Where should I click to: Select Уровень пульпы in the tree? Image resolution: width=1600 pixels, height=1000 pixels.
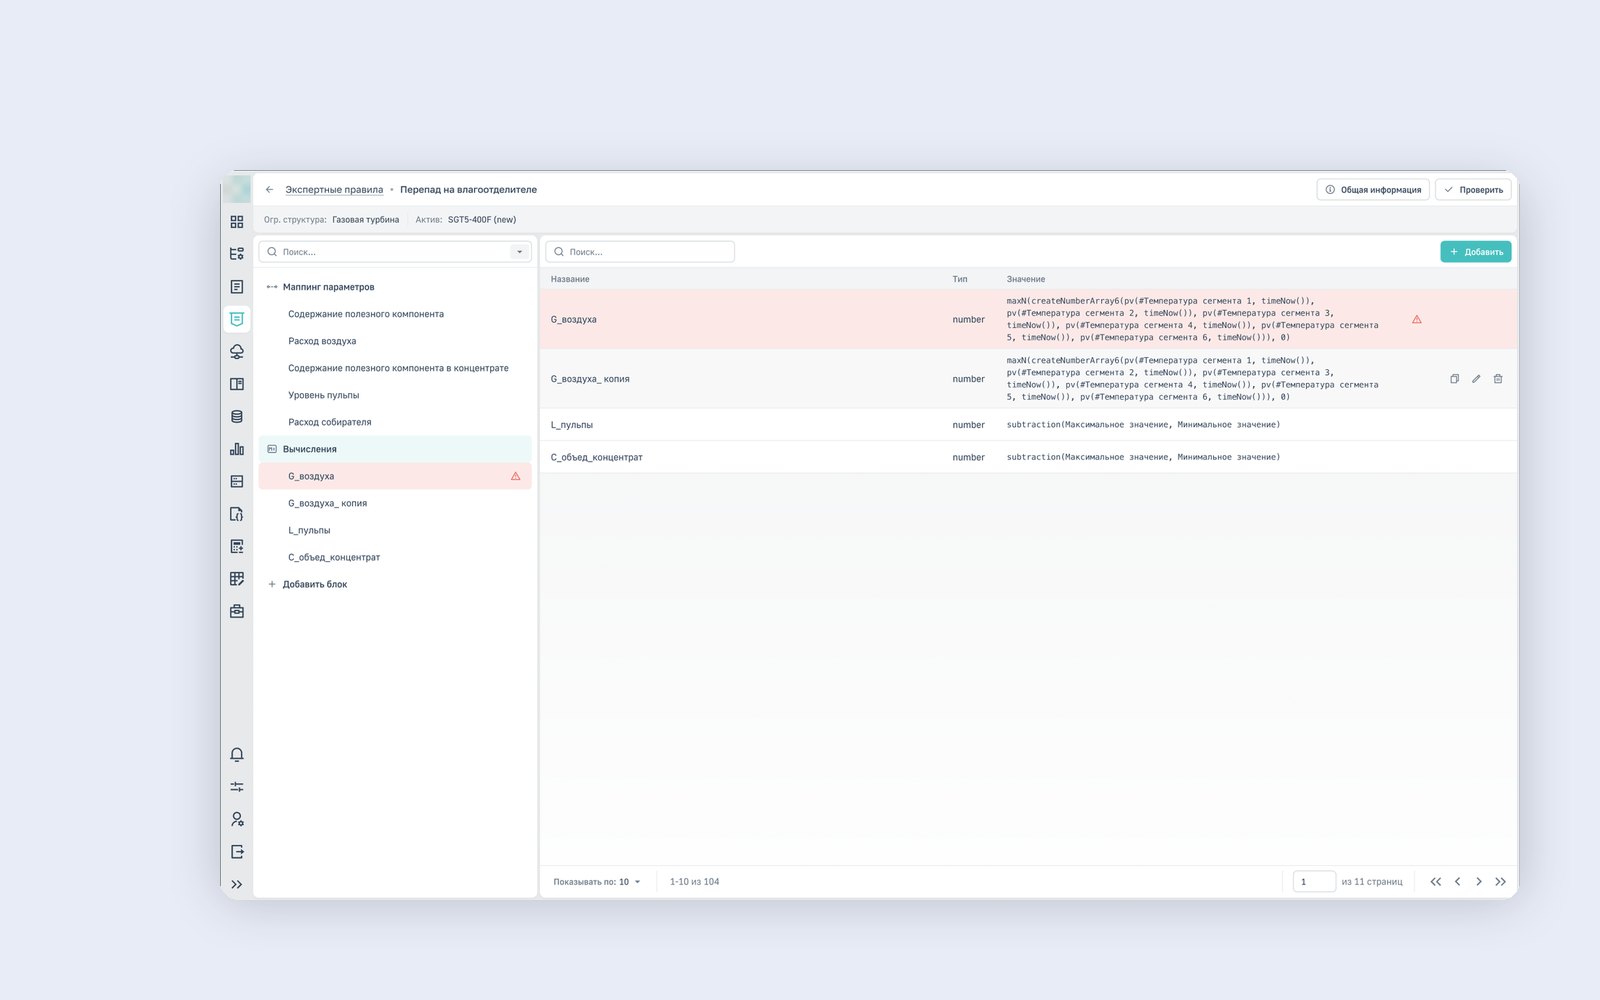324,395
